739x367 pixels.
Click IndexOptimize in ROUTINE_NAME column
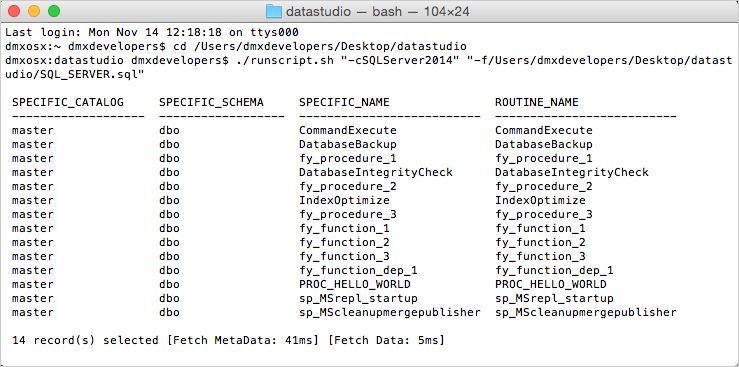540,200
